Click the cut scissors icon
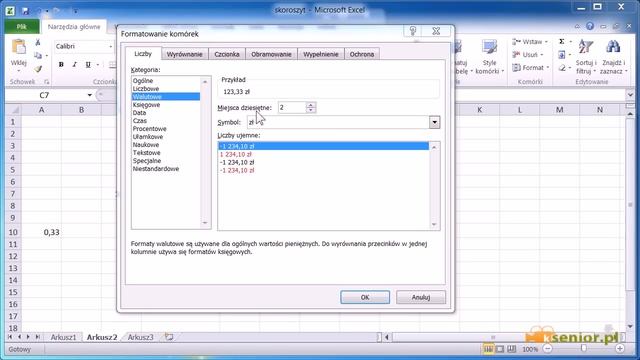 [38, 42]
